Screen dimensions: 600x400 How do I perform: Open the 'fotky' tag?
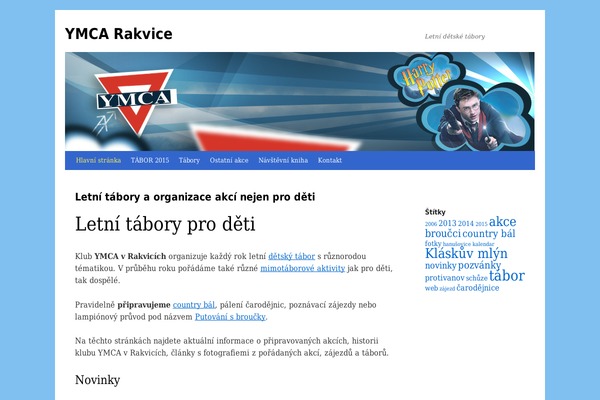(x=433, y=243)
